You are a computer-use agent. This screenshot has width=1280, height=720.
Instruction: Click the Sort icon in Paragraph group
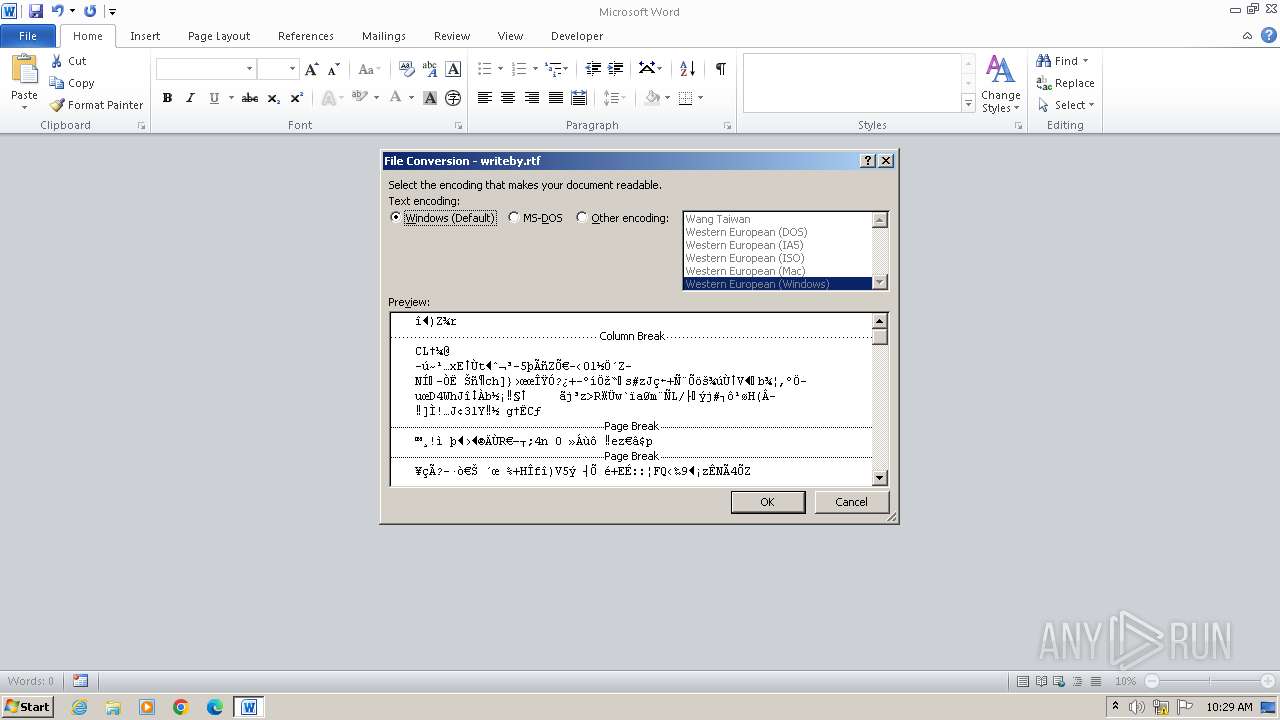687,69
